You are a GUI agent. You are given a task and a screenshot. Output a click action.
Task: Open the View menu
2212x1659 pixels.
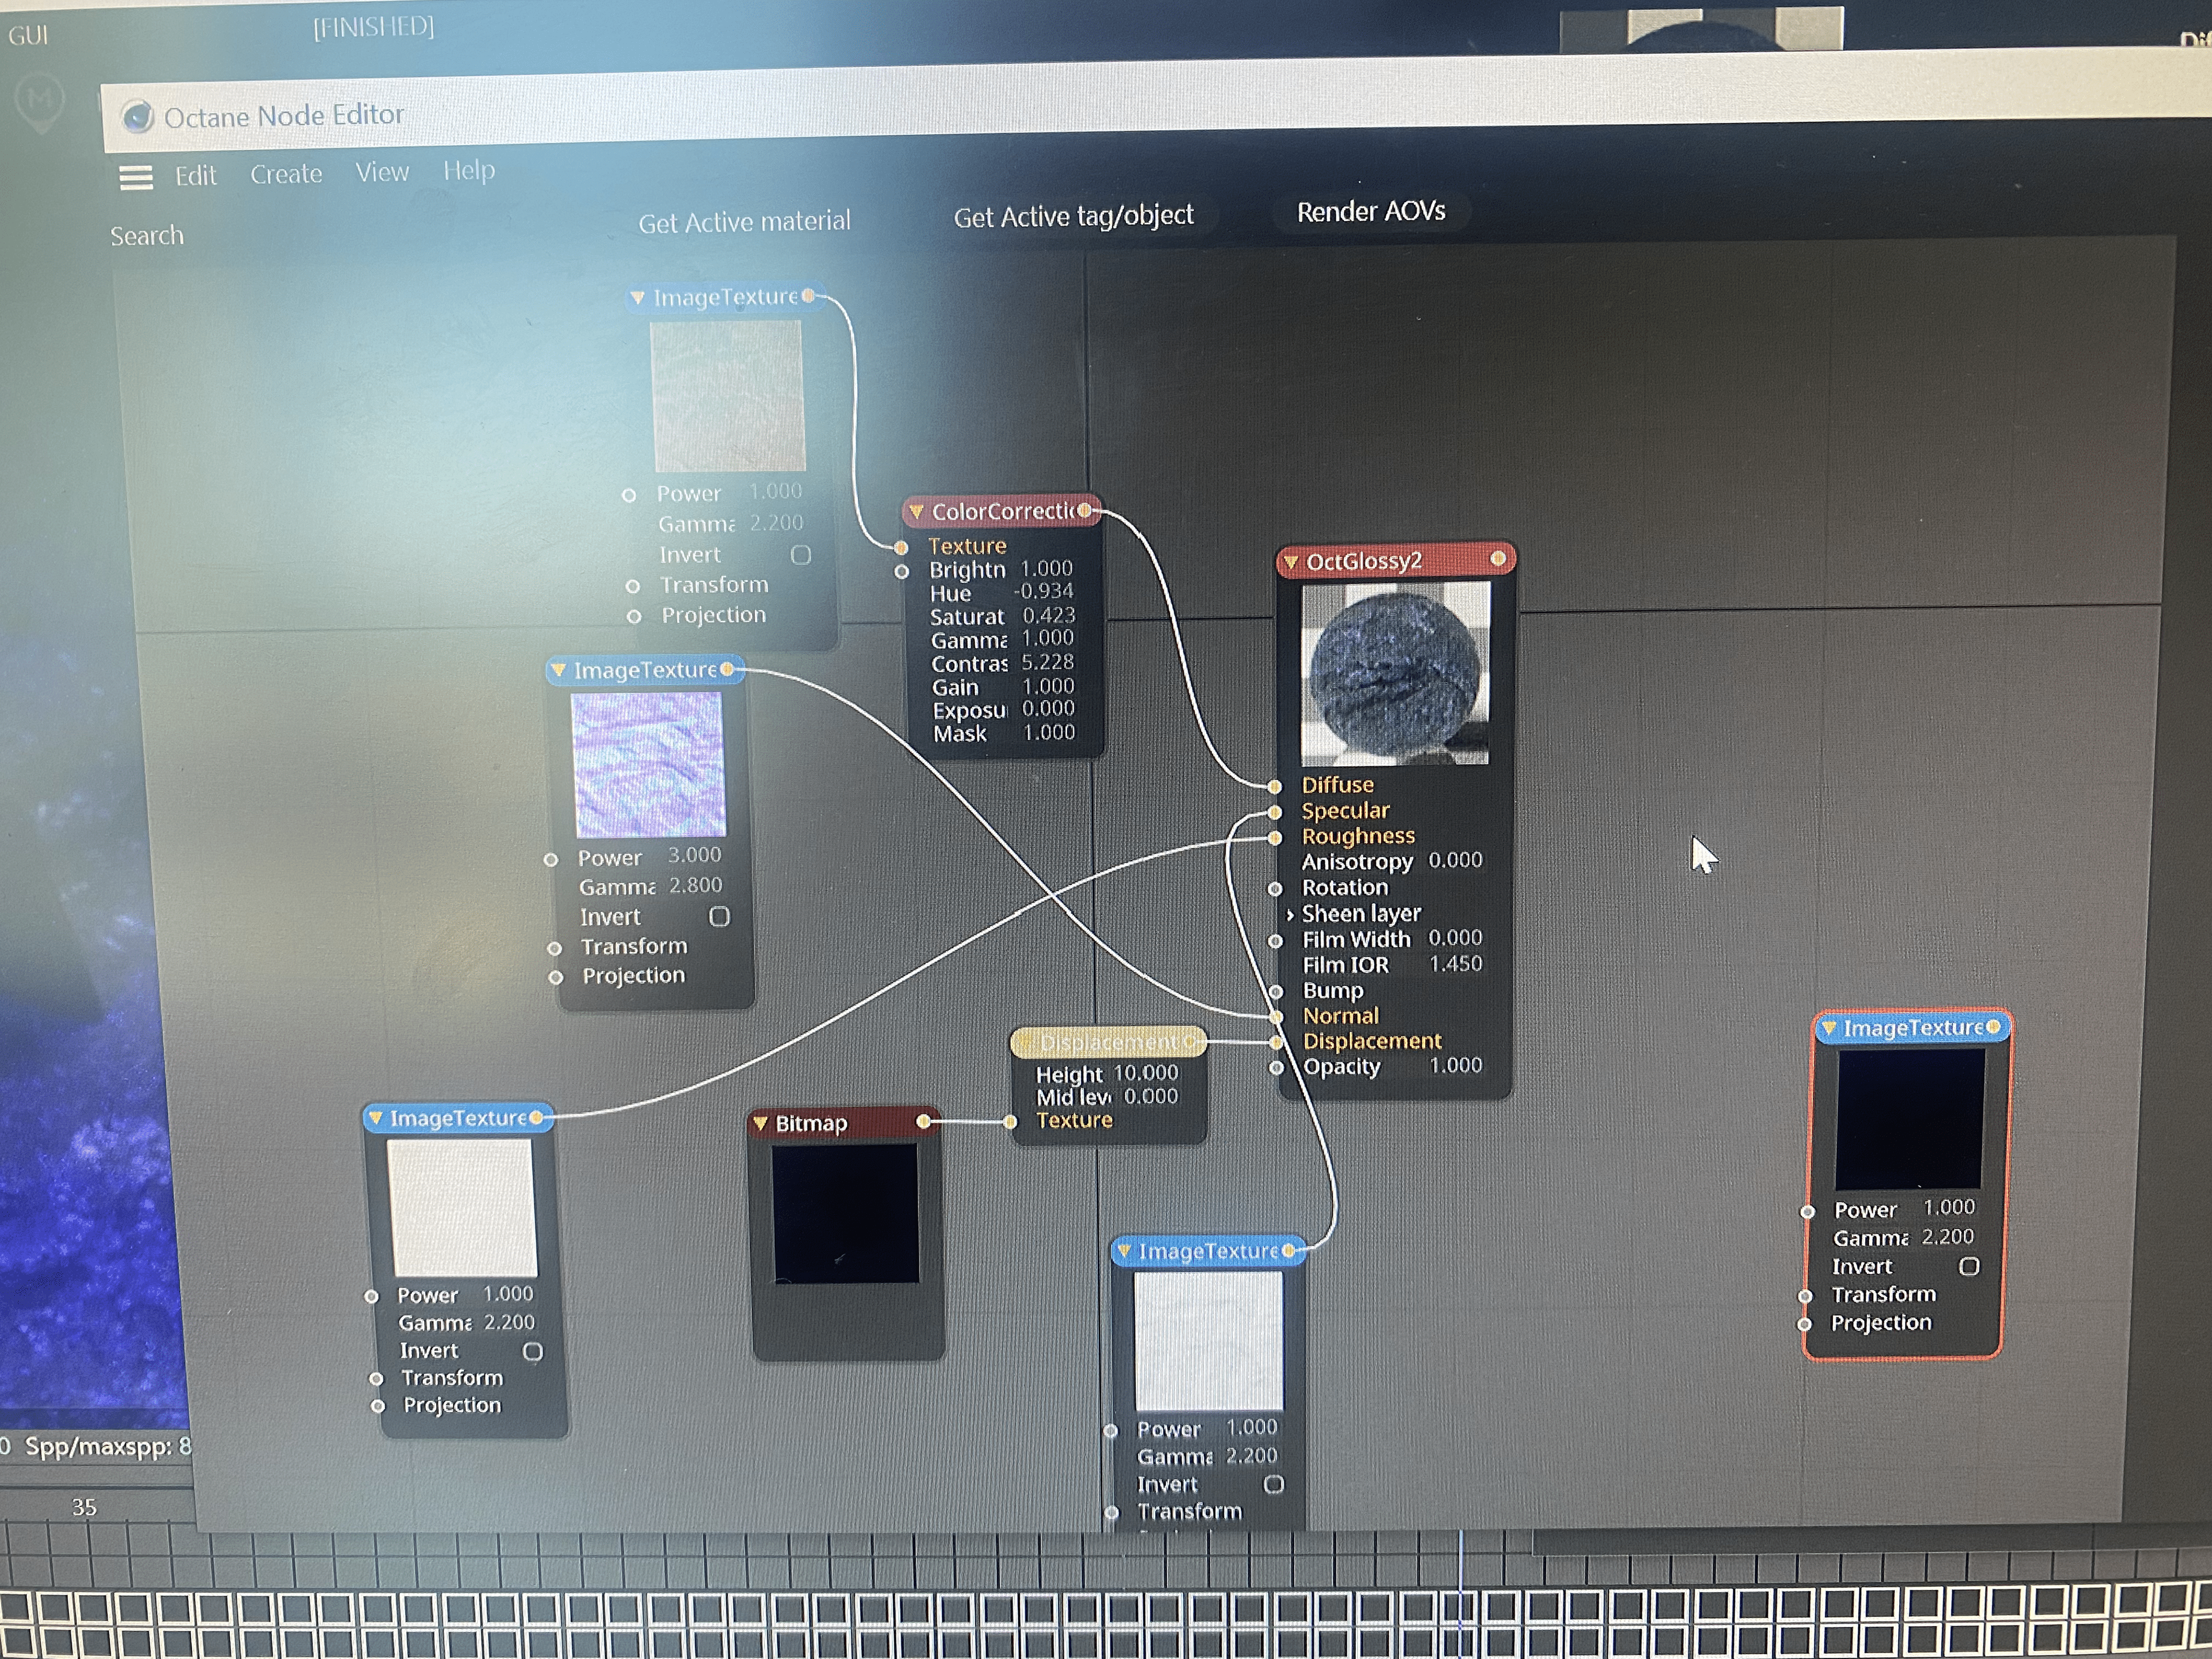pyautogui.click(x=382, y=172)
